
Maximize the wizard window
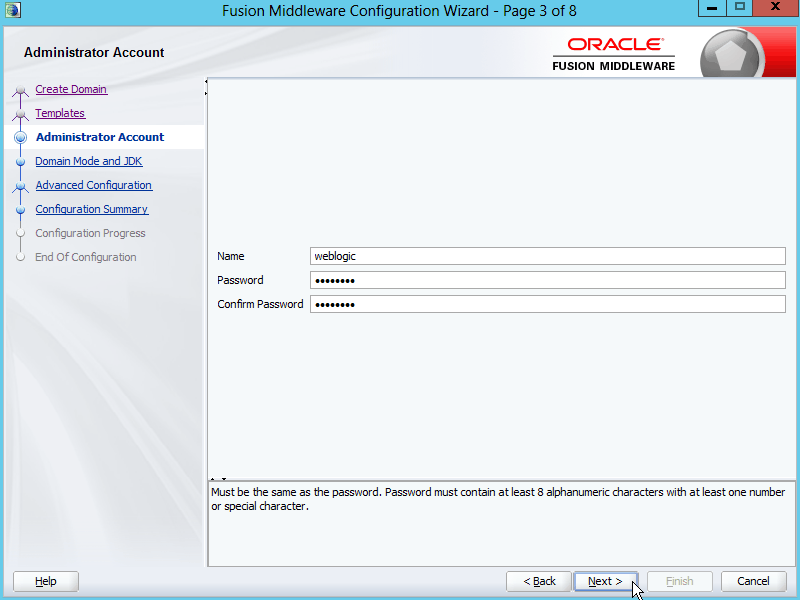[x=739, y=8]
